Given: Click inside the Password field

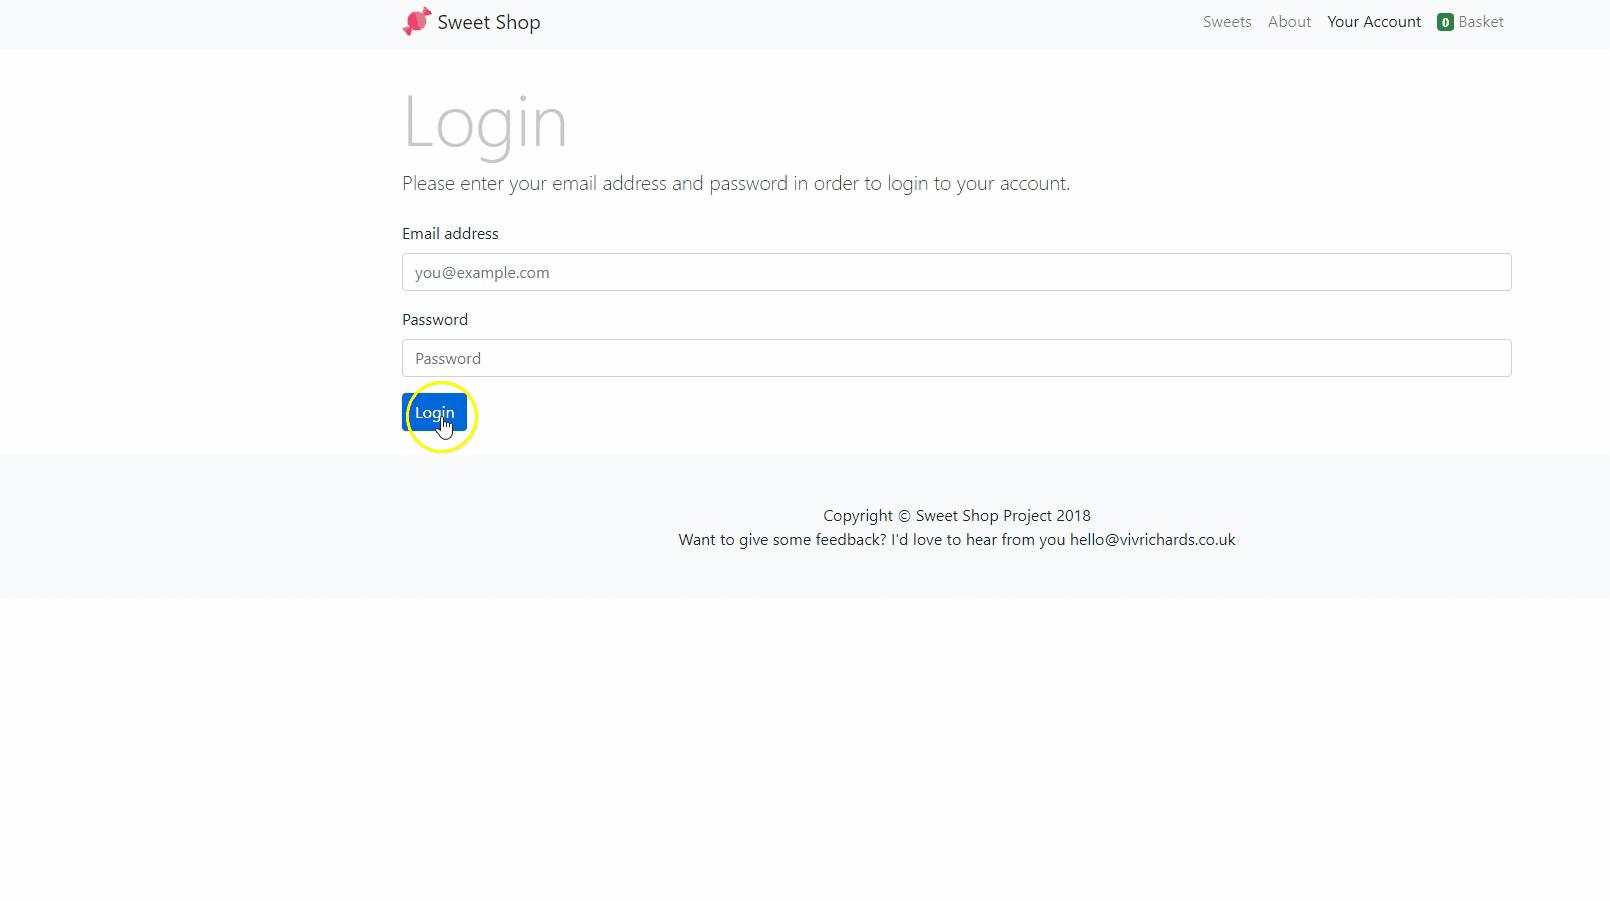Looking at the screenshot, I should tap(956, 357).
